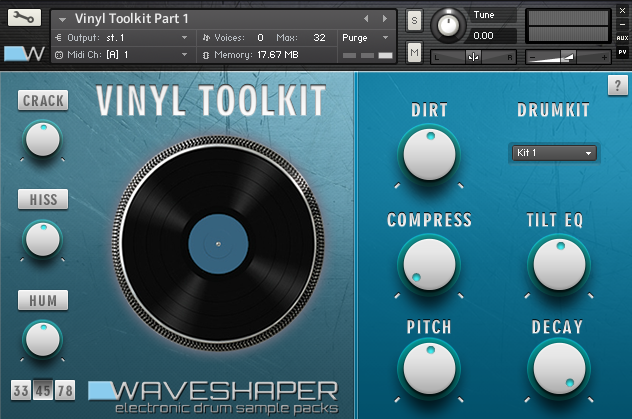
Task: Toggle the CRACK noise button
Action: tap(43, 100)
